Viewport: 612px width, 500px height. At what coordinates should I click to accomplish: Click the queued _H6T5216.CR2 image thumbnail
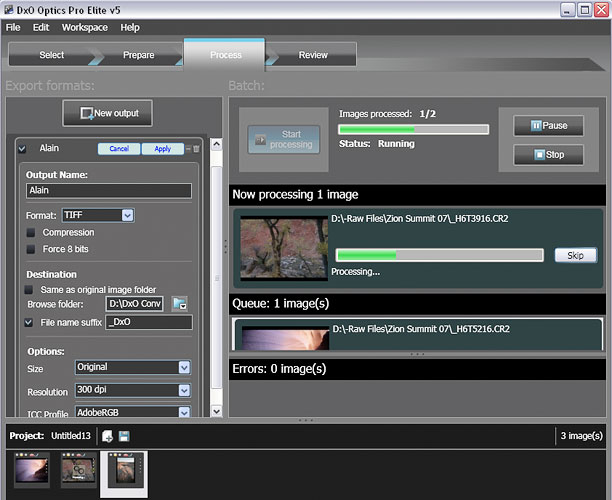285,338
